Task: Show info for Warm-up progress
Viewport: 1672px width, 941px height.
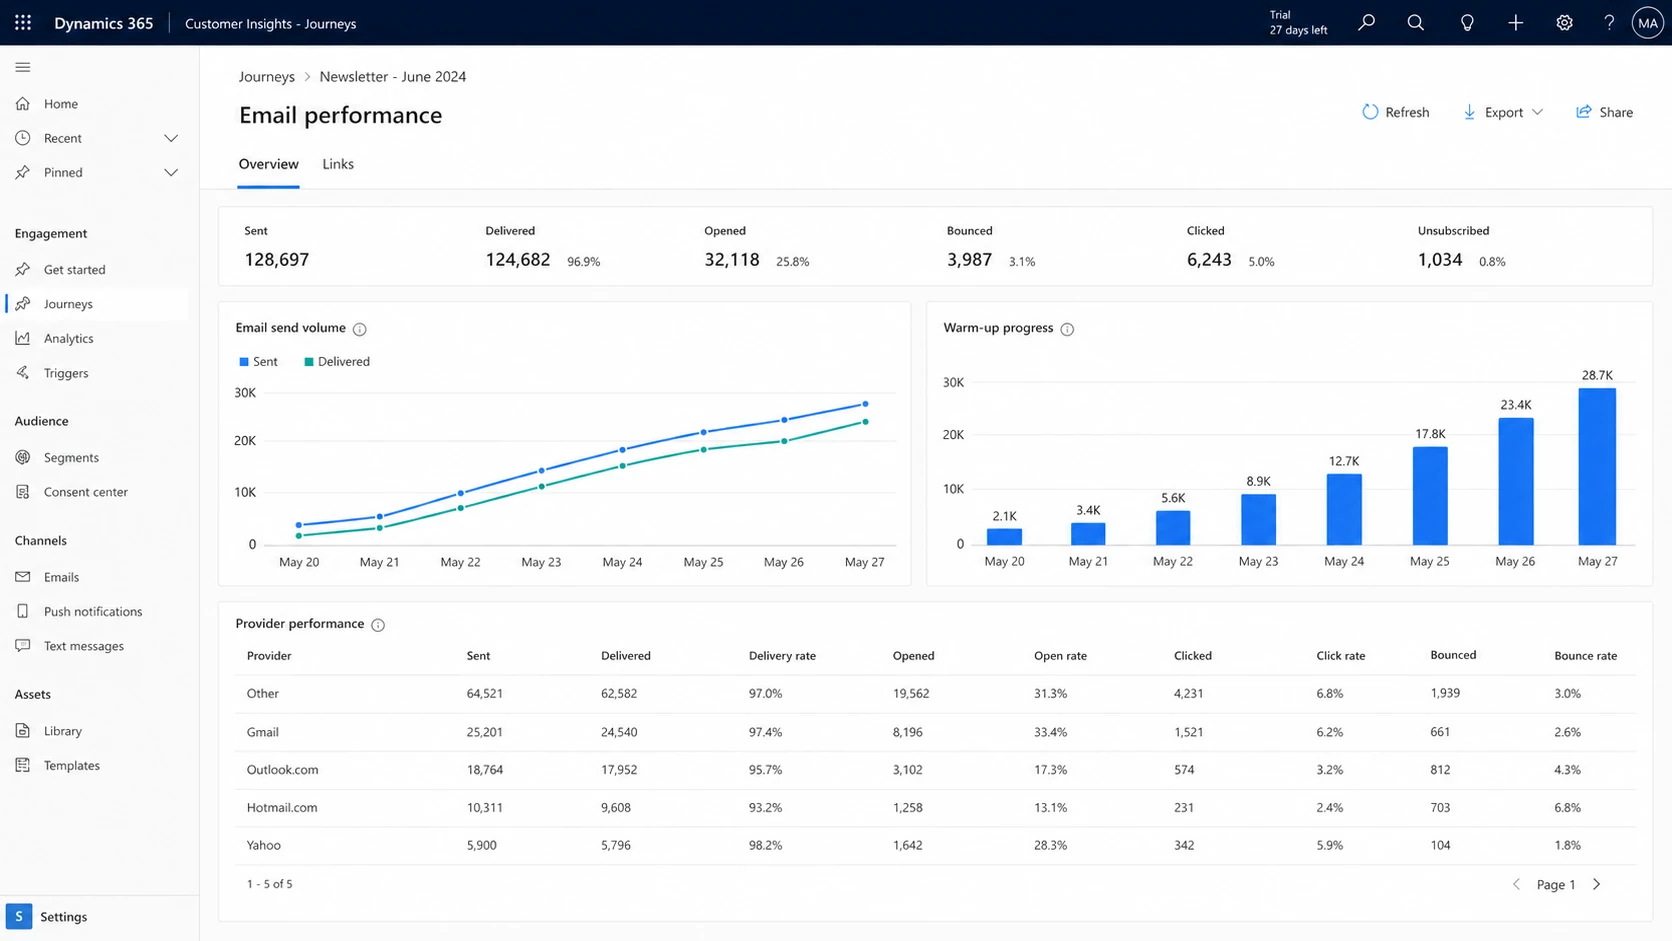Action: (x=1067, y=329)
